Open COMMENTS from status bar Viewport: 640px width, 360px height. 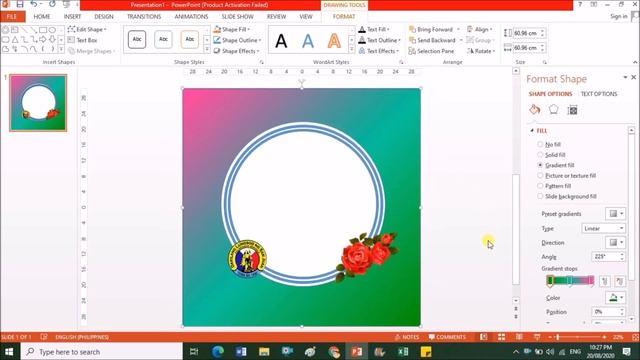447,337
